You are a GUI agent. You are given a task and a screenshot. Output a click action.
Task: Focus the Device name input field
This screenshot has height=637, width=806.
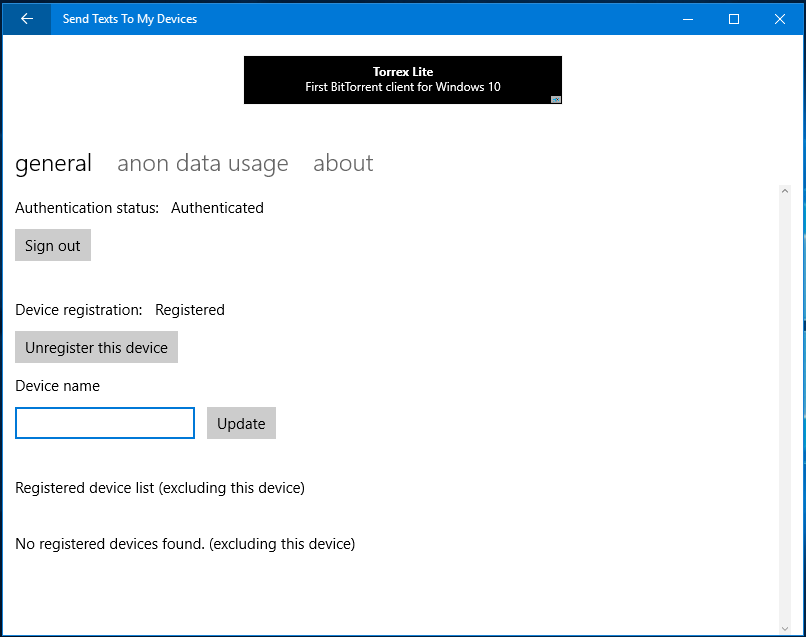pyautogui.click(x=105, y=423)
